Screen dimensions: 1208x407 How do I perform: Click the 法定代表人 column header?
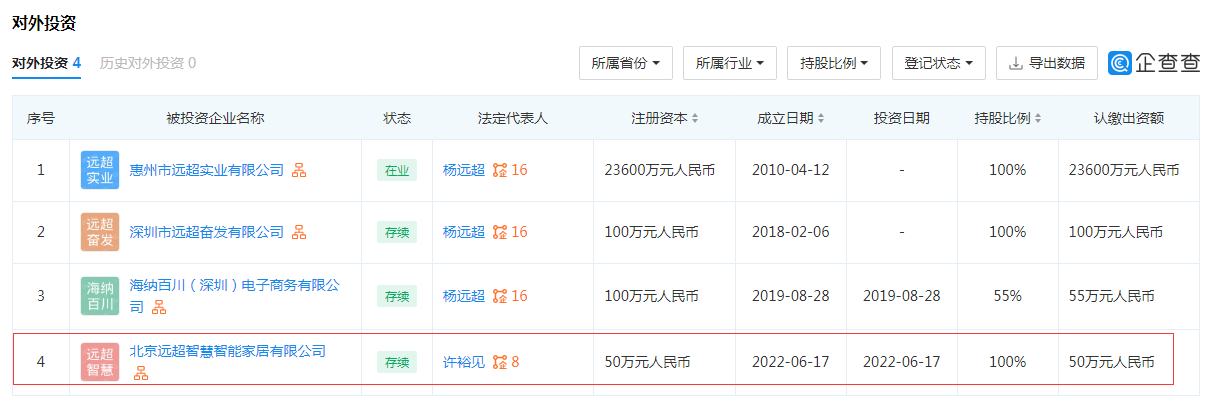point(513,118)
